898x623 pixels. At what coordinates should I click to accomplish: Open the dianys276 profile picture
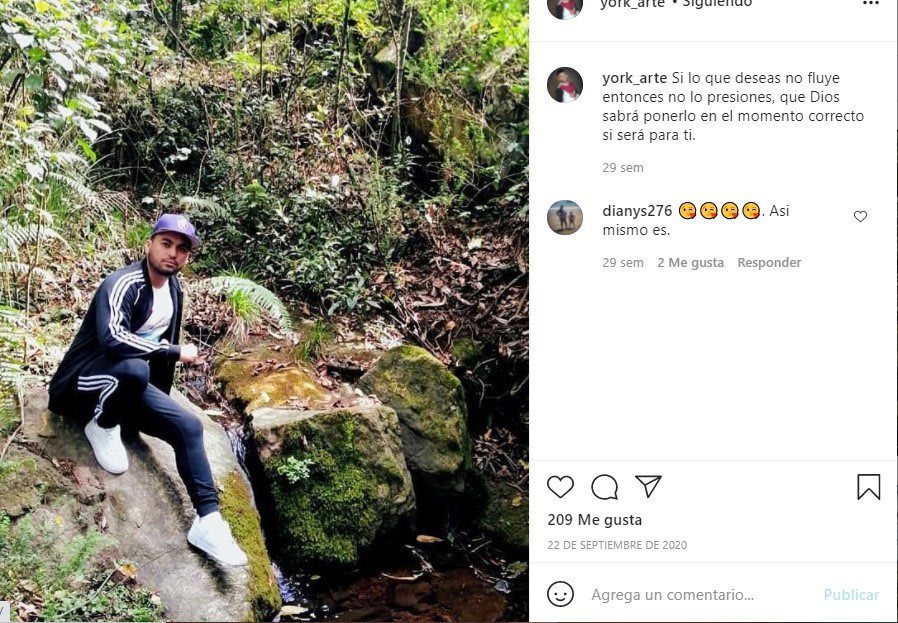point(565,217)
